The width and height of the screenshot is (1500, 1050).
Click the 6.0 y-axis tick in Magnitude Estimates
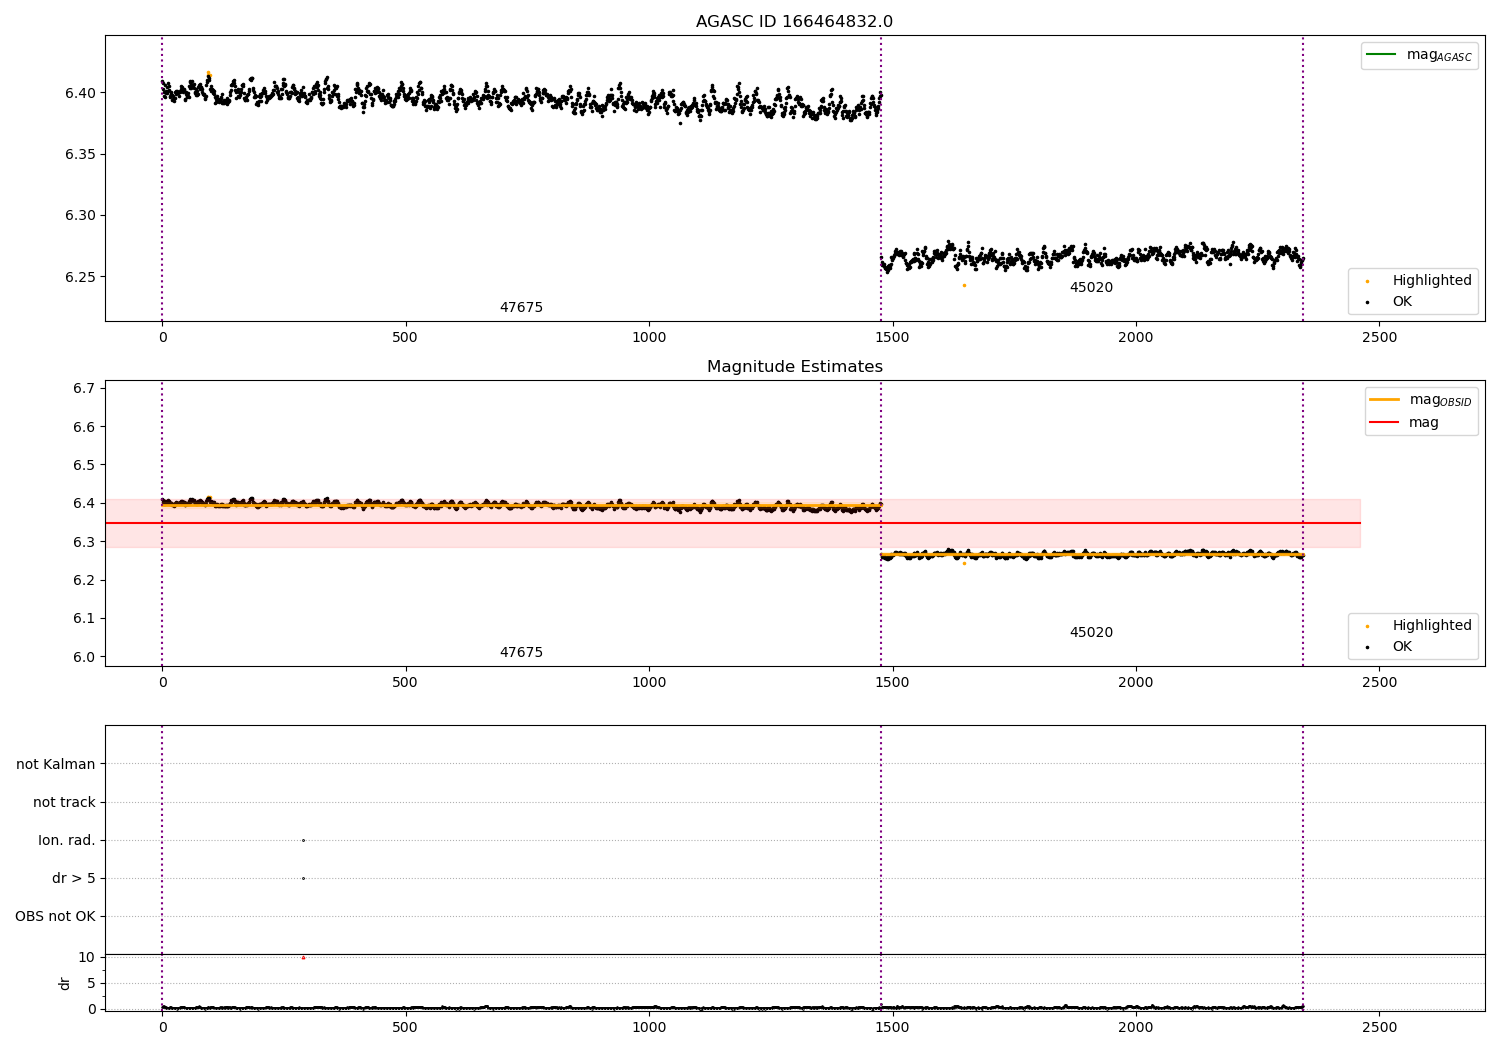pyautogui.click(x=85, y=657)
